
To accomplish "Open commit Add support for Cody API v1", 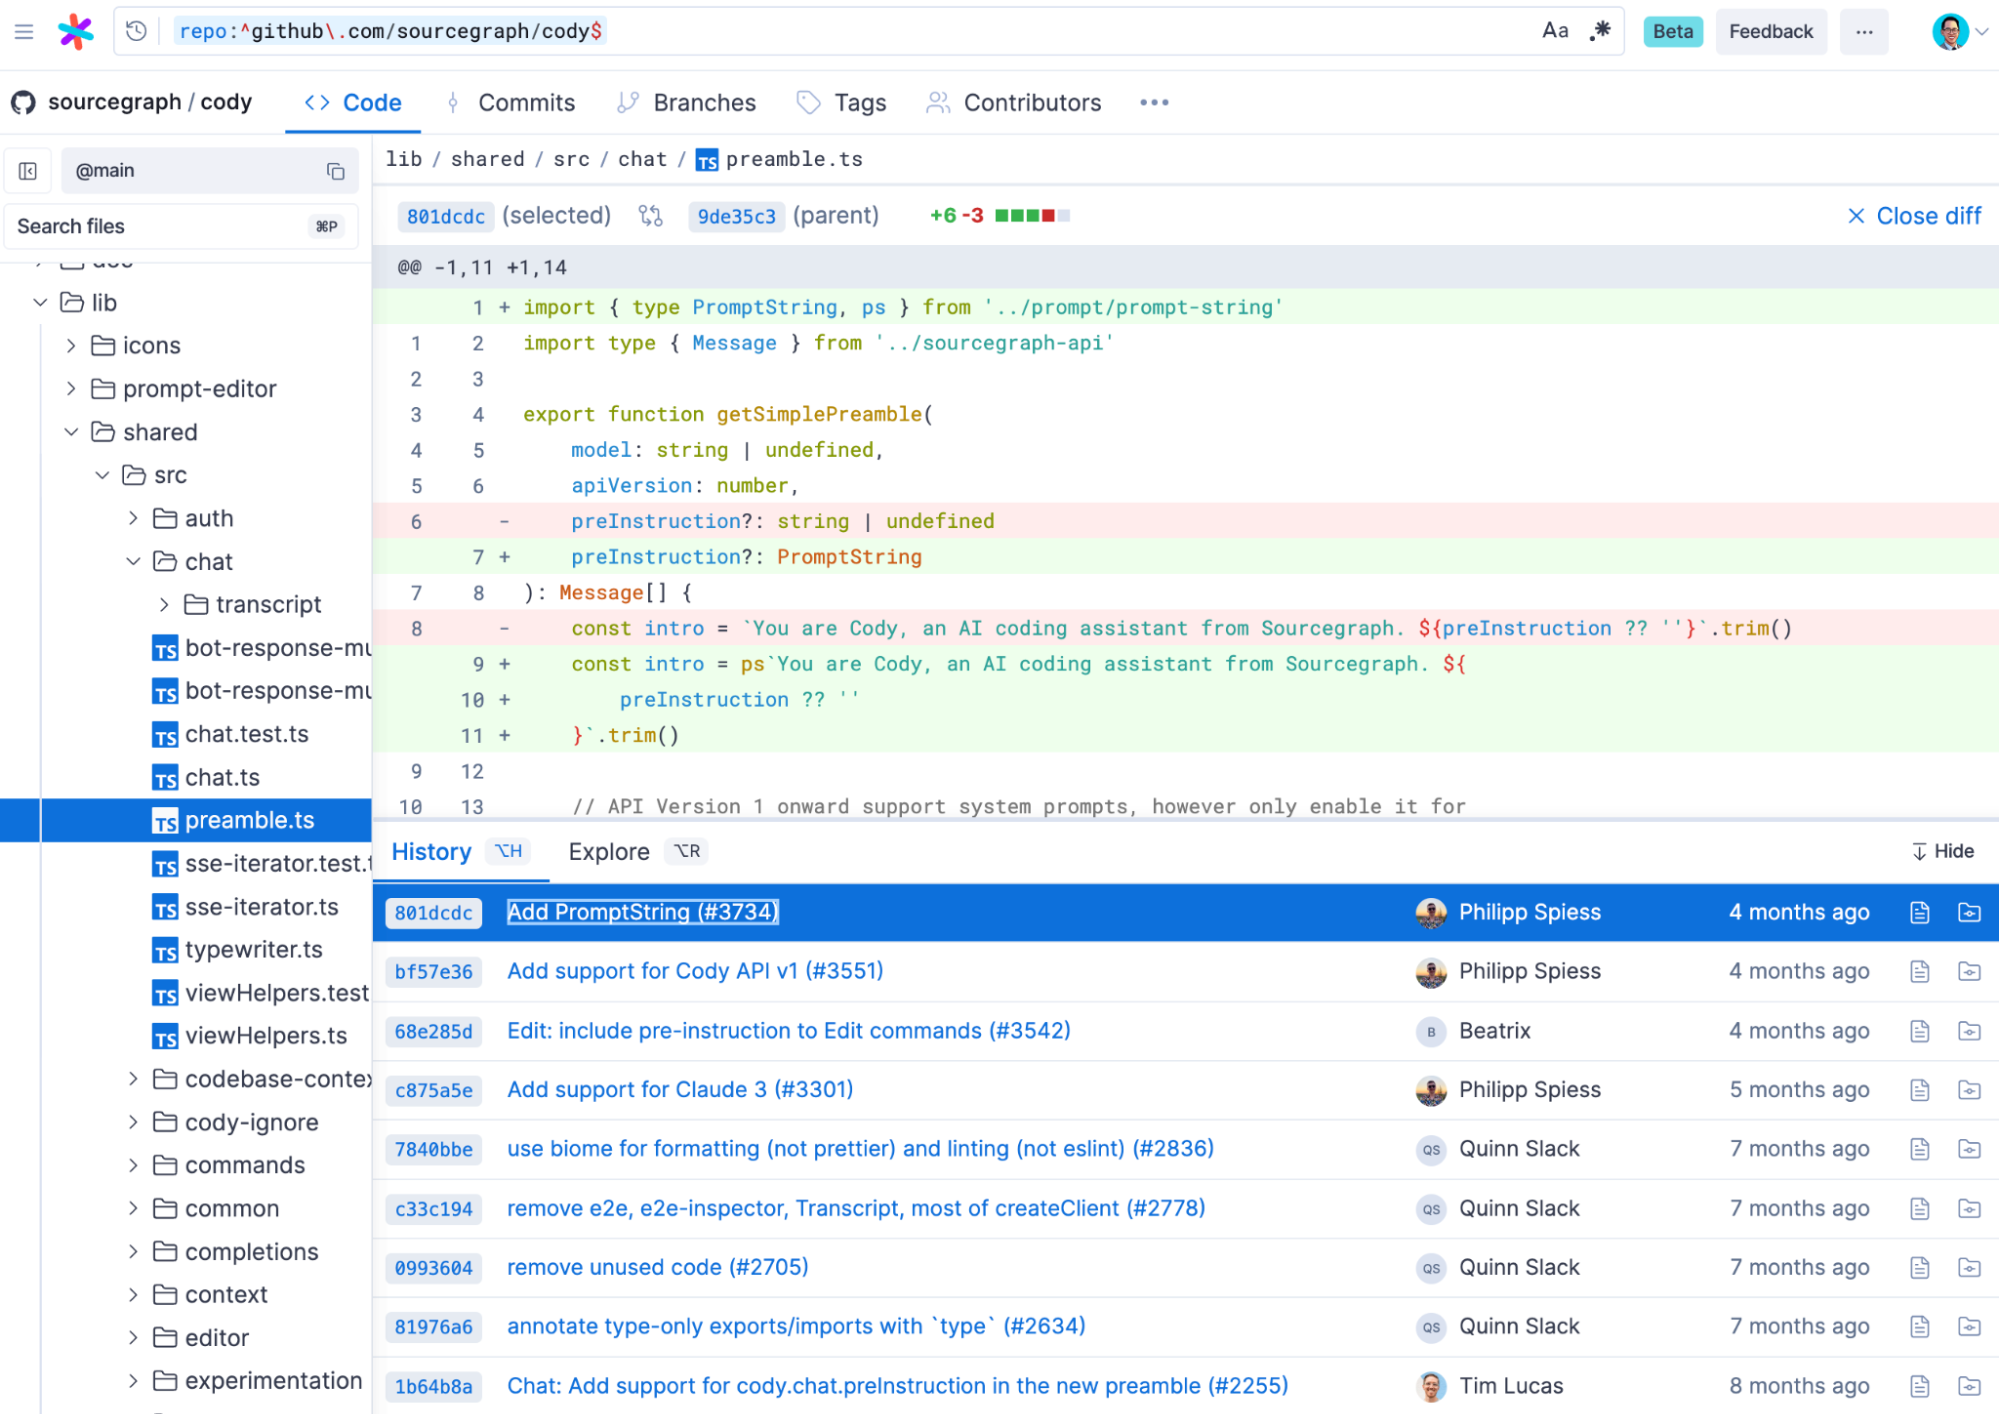I will coord(695,972).
